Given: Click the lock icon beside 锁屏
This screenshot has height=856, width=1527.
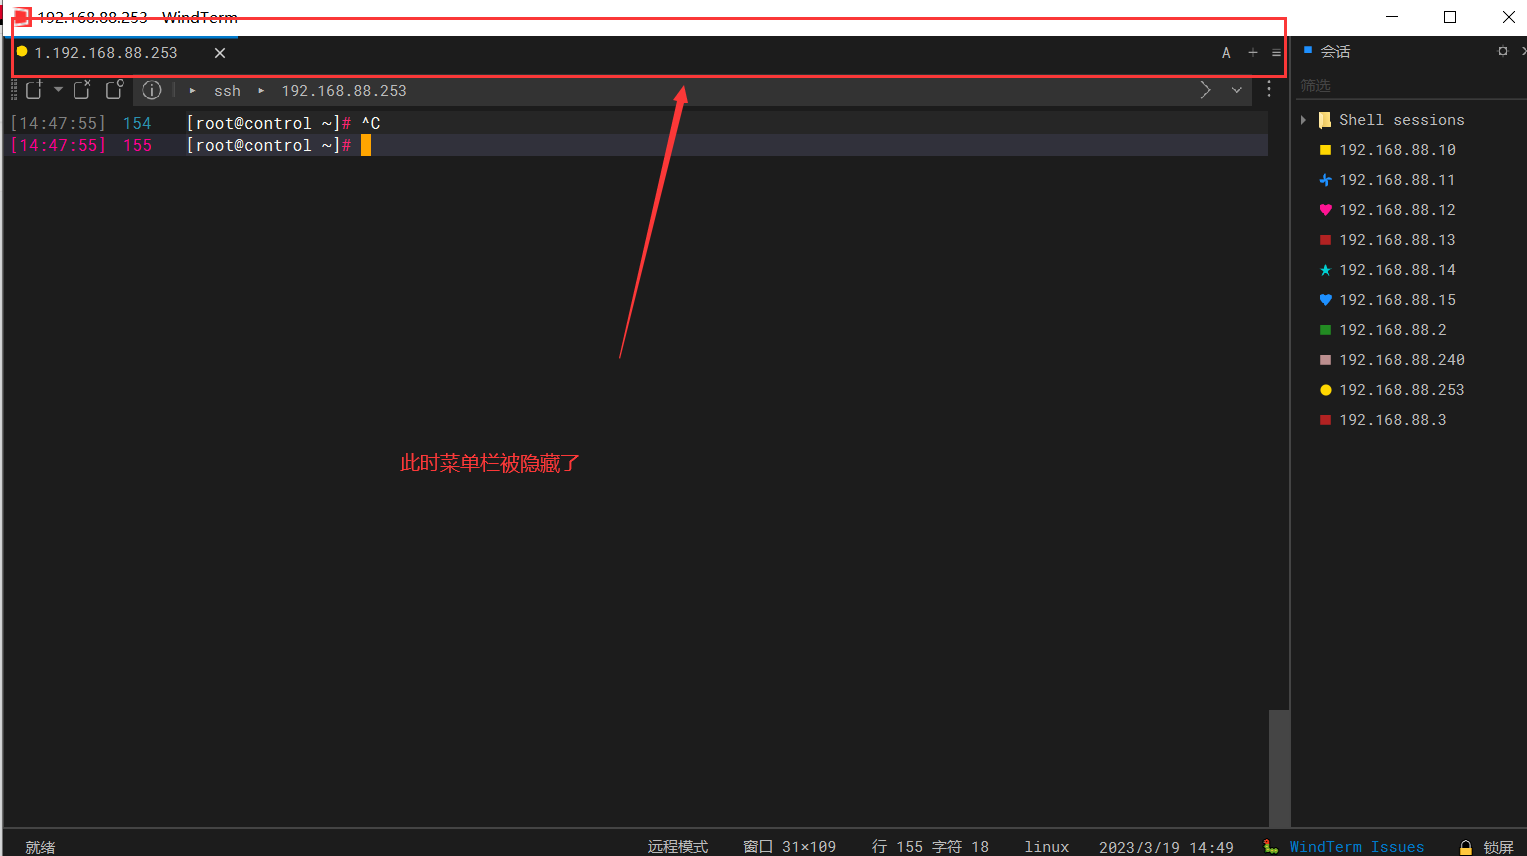Looking at the screenshot, I should click(x=1464, y=846).
